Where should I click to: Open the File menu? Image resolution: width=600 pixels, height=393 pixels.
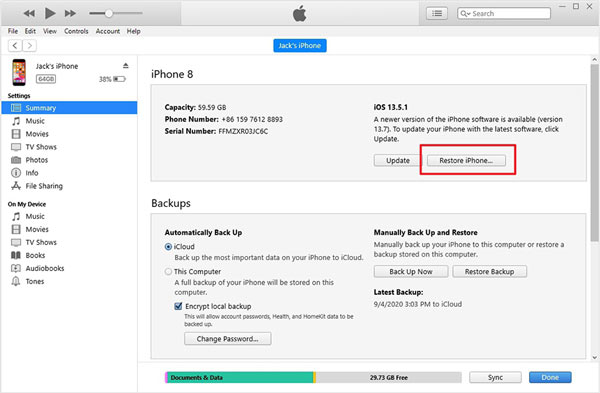[13, 31]
